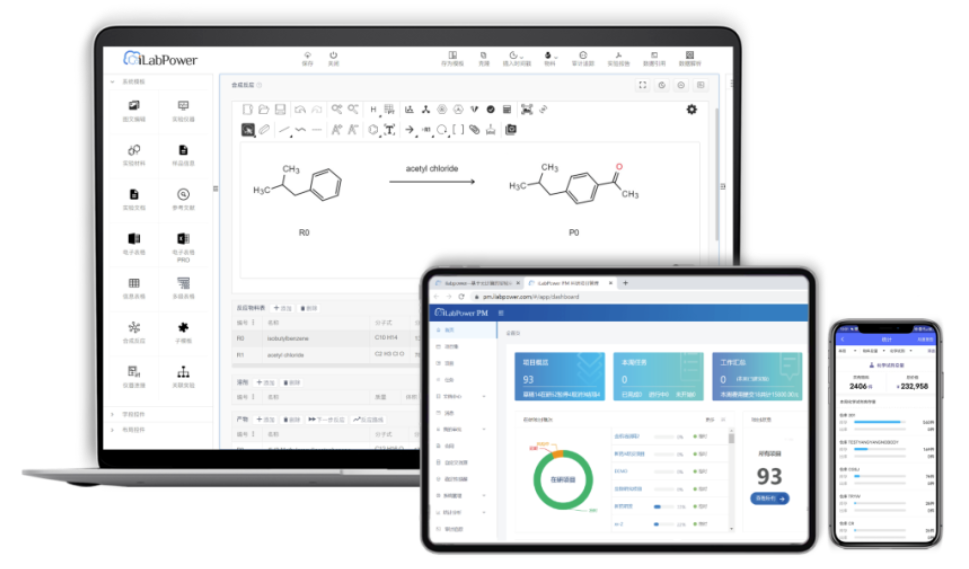
Task: Click the info table icon in the sidebar
Action: [x=134, y=285]
